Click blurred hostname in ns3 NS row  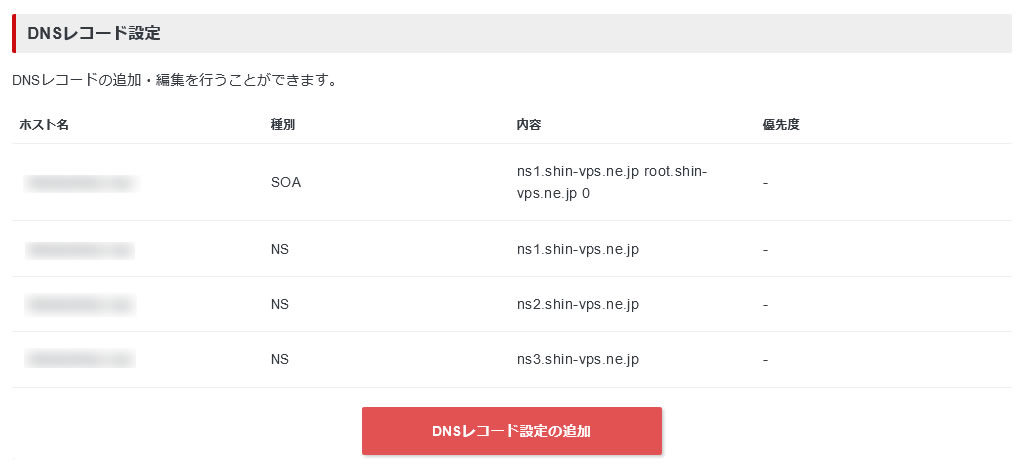click(81, 359)
